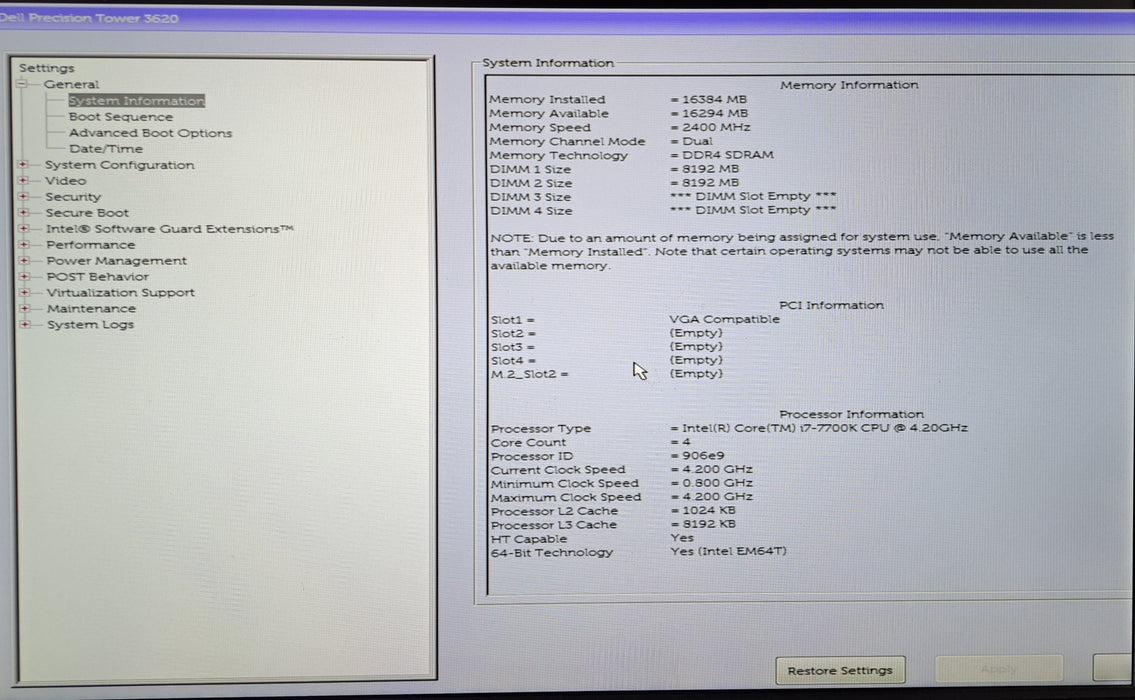This screenshot has height=700, width=1135.
Task: Select the General category label
Action: tap(71, 84)
